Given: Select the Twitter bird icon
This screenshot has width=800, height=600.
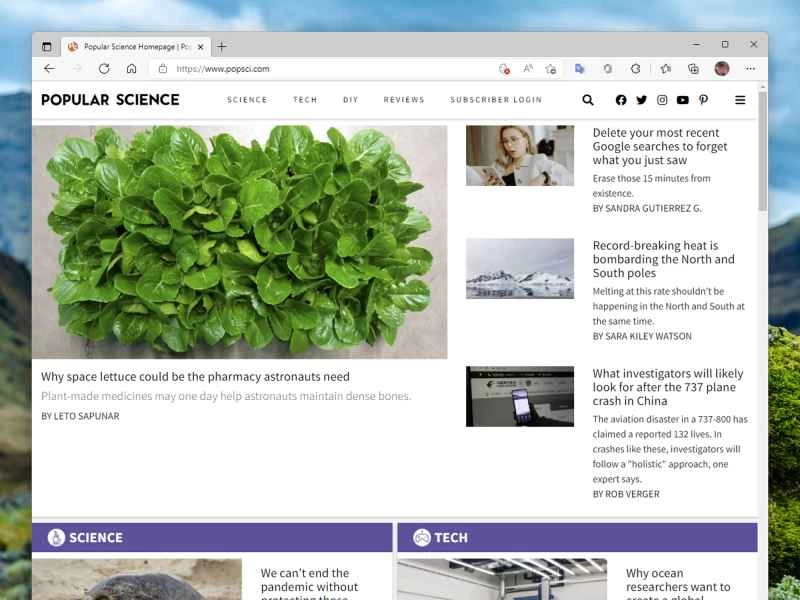Looking at the screenshot, I should click(641, 100).
